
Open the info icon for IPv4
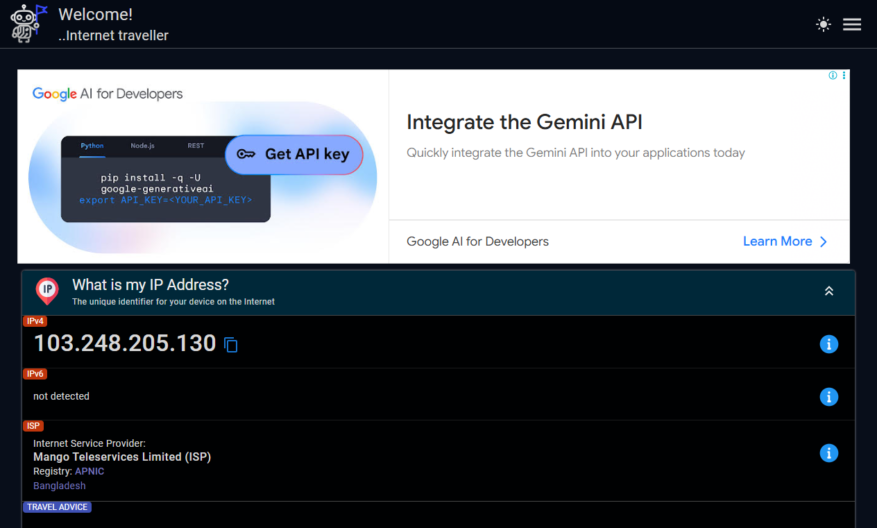click(829, 344)
